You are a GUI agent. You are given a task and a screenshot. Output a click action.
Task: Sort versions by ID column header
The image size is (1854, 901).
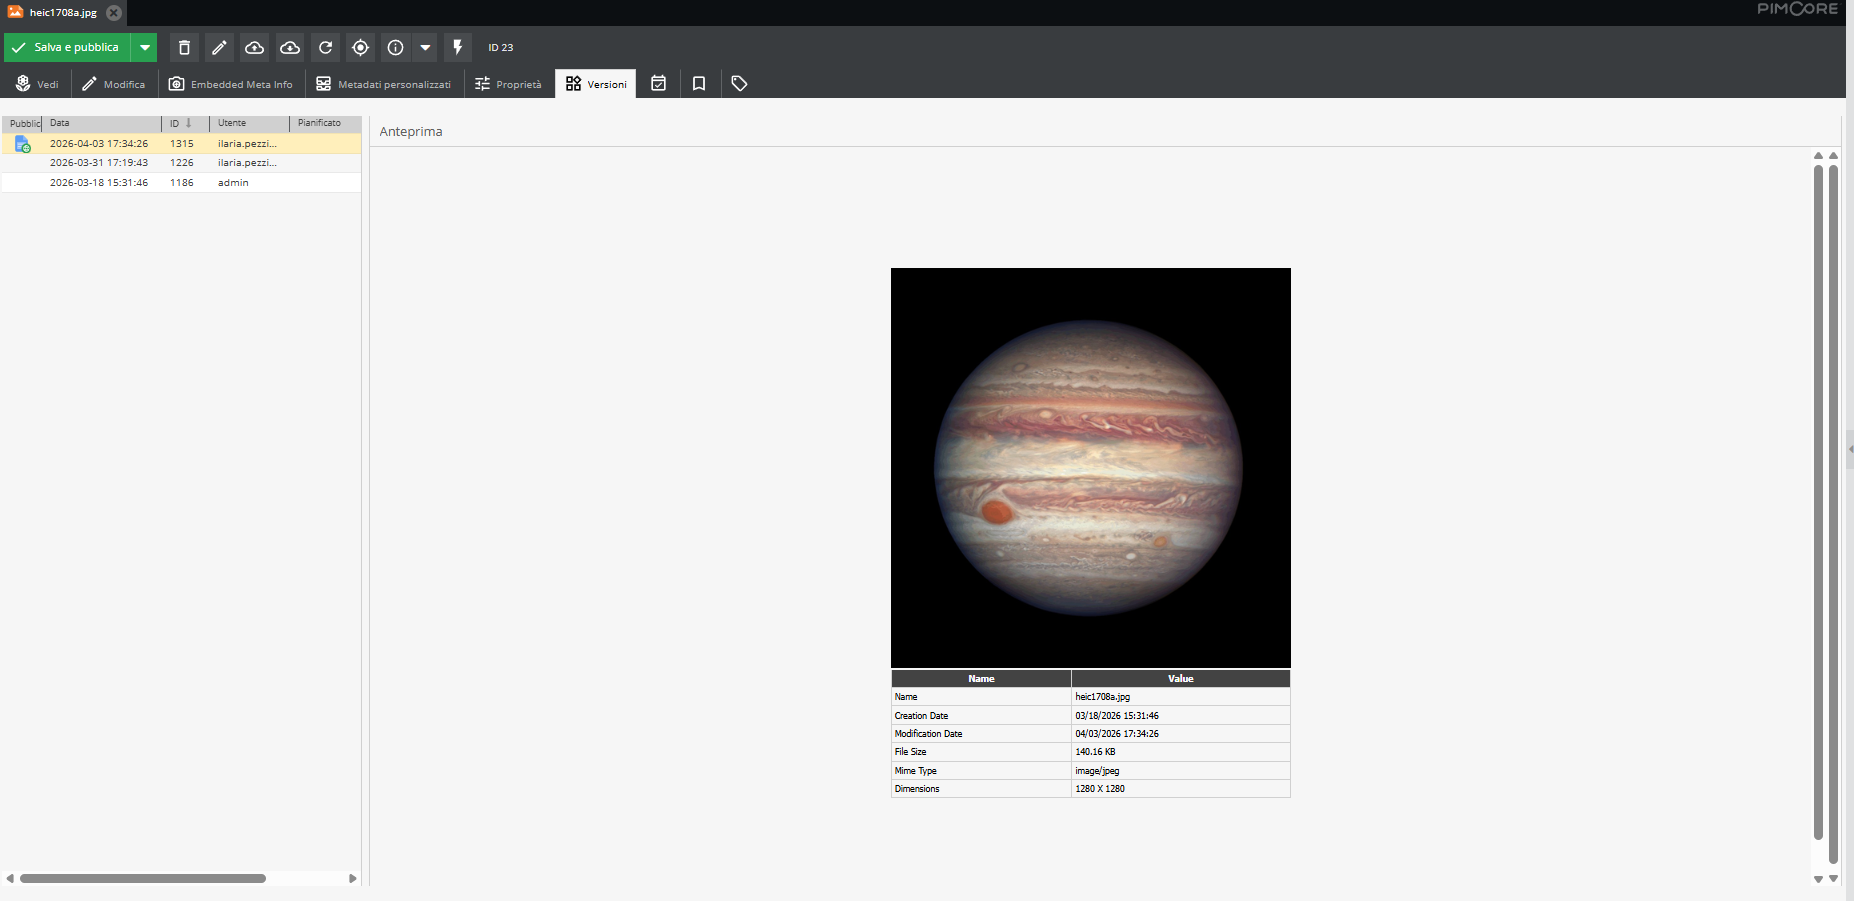tap(181, 123)
